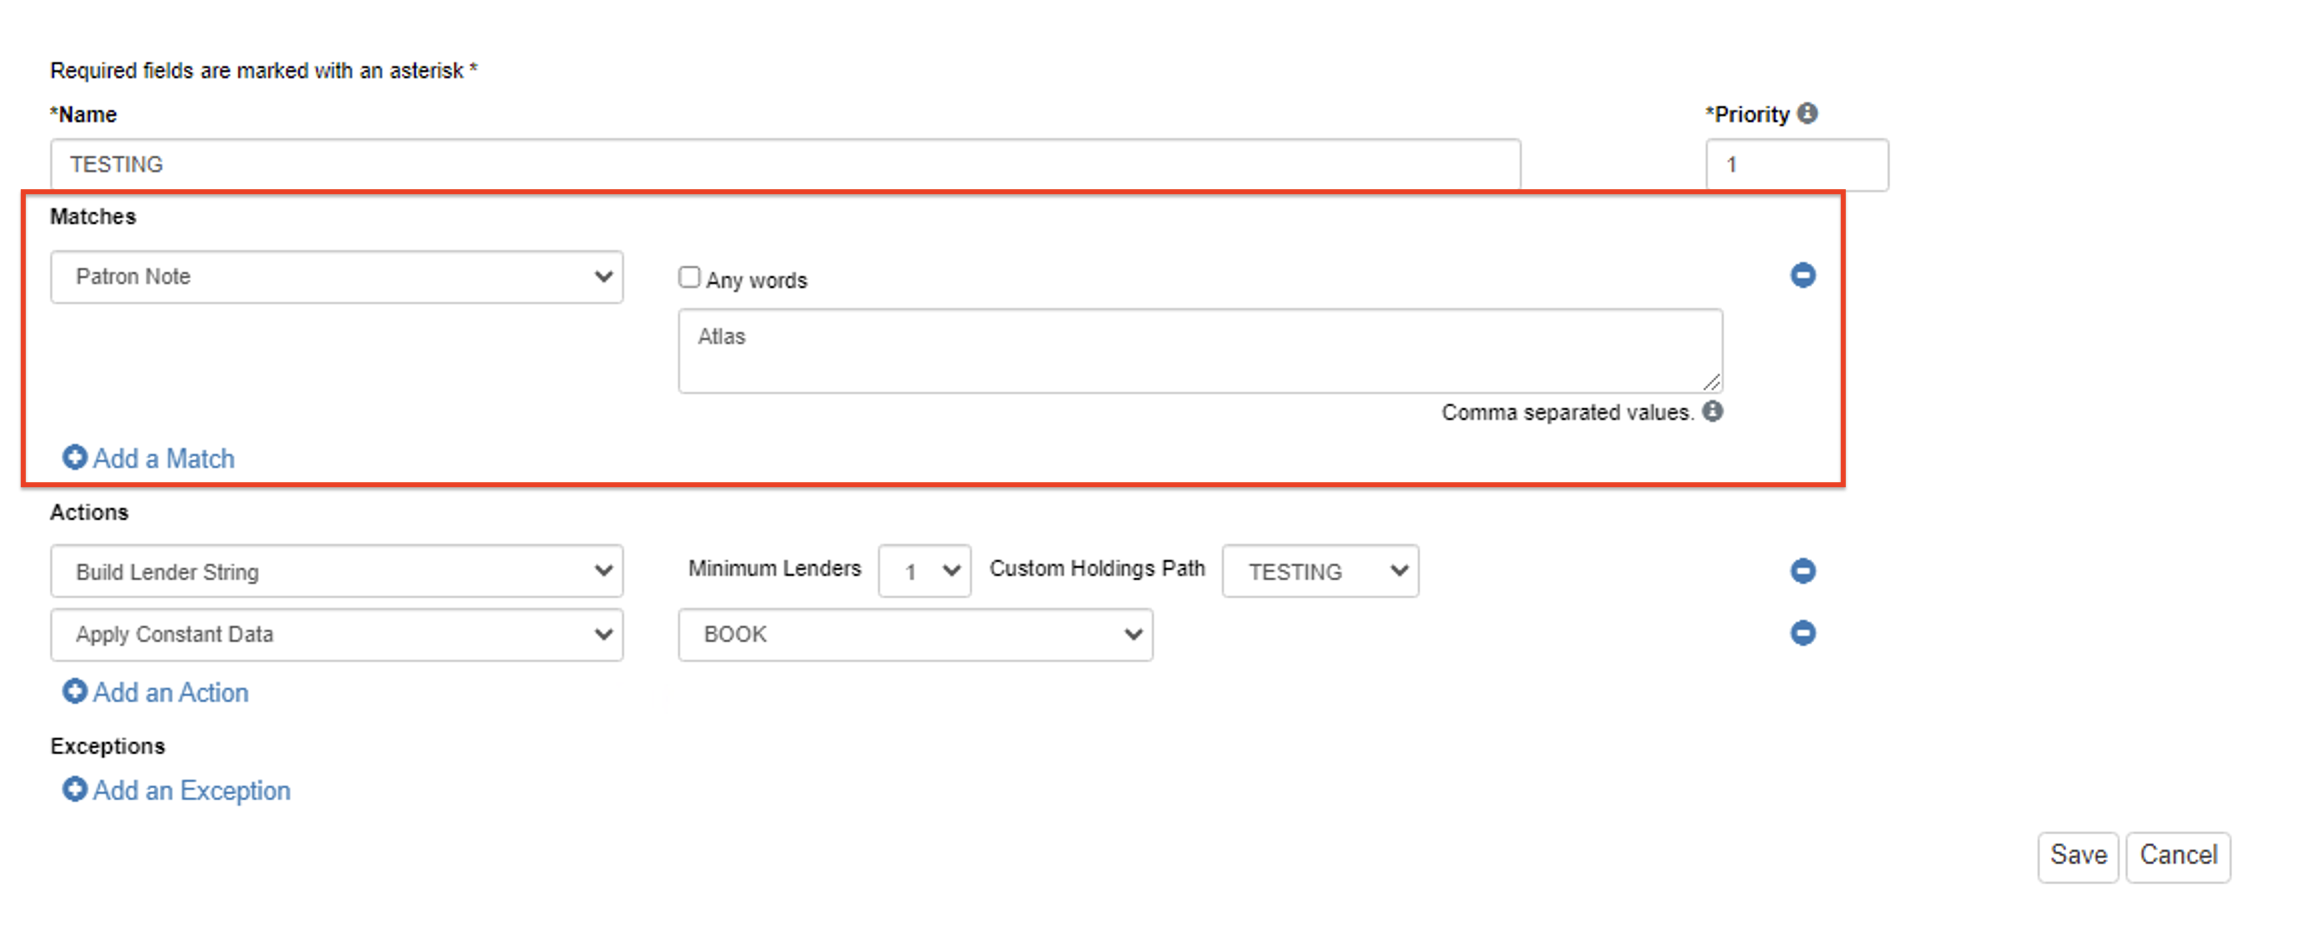Open the Build Lender String action dropdown
The width and height of the screenshot is (2298, 932).
point(336,571)
